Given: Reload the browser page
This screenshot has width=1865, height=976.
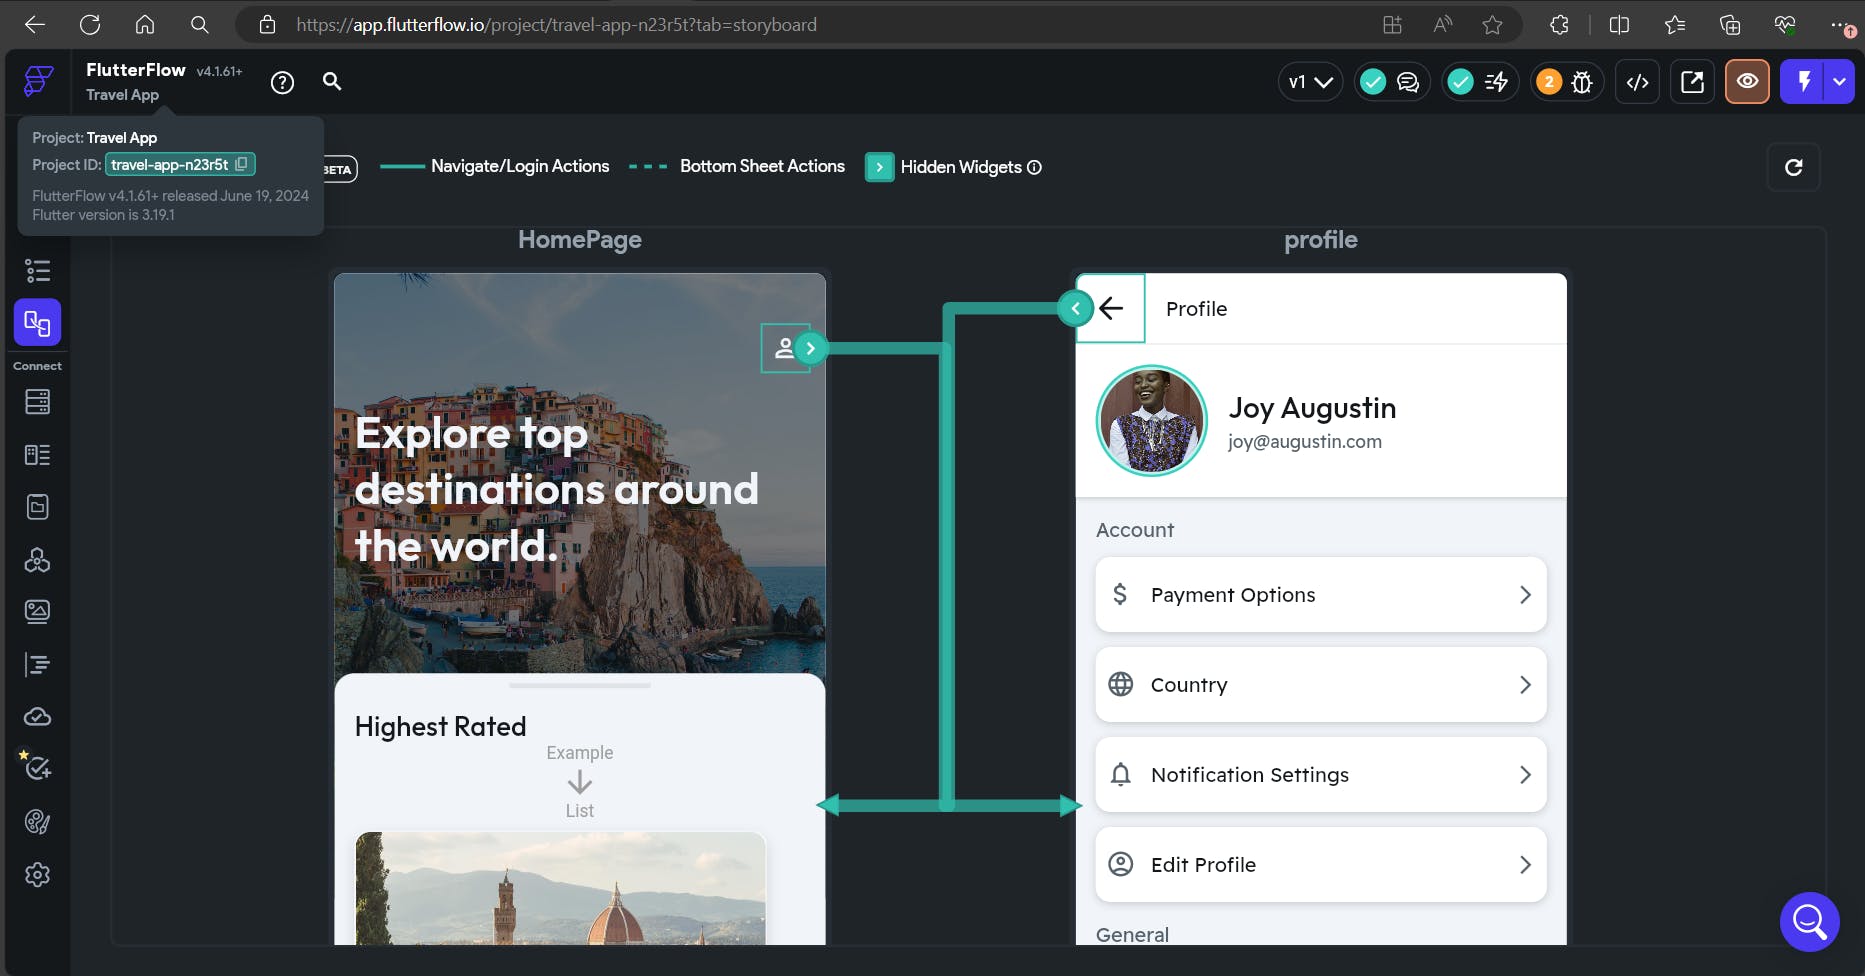Looking at the screenshot, I should pos(90,24).
